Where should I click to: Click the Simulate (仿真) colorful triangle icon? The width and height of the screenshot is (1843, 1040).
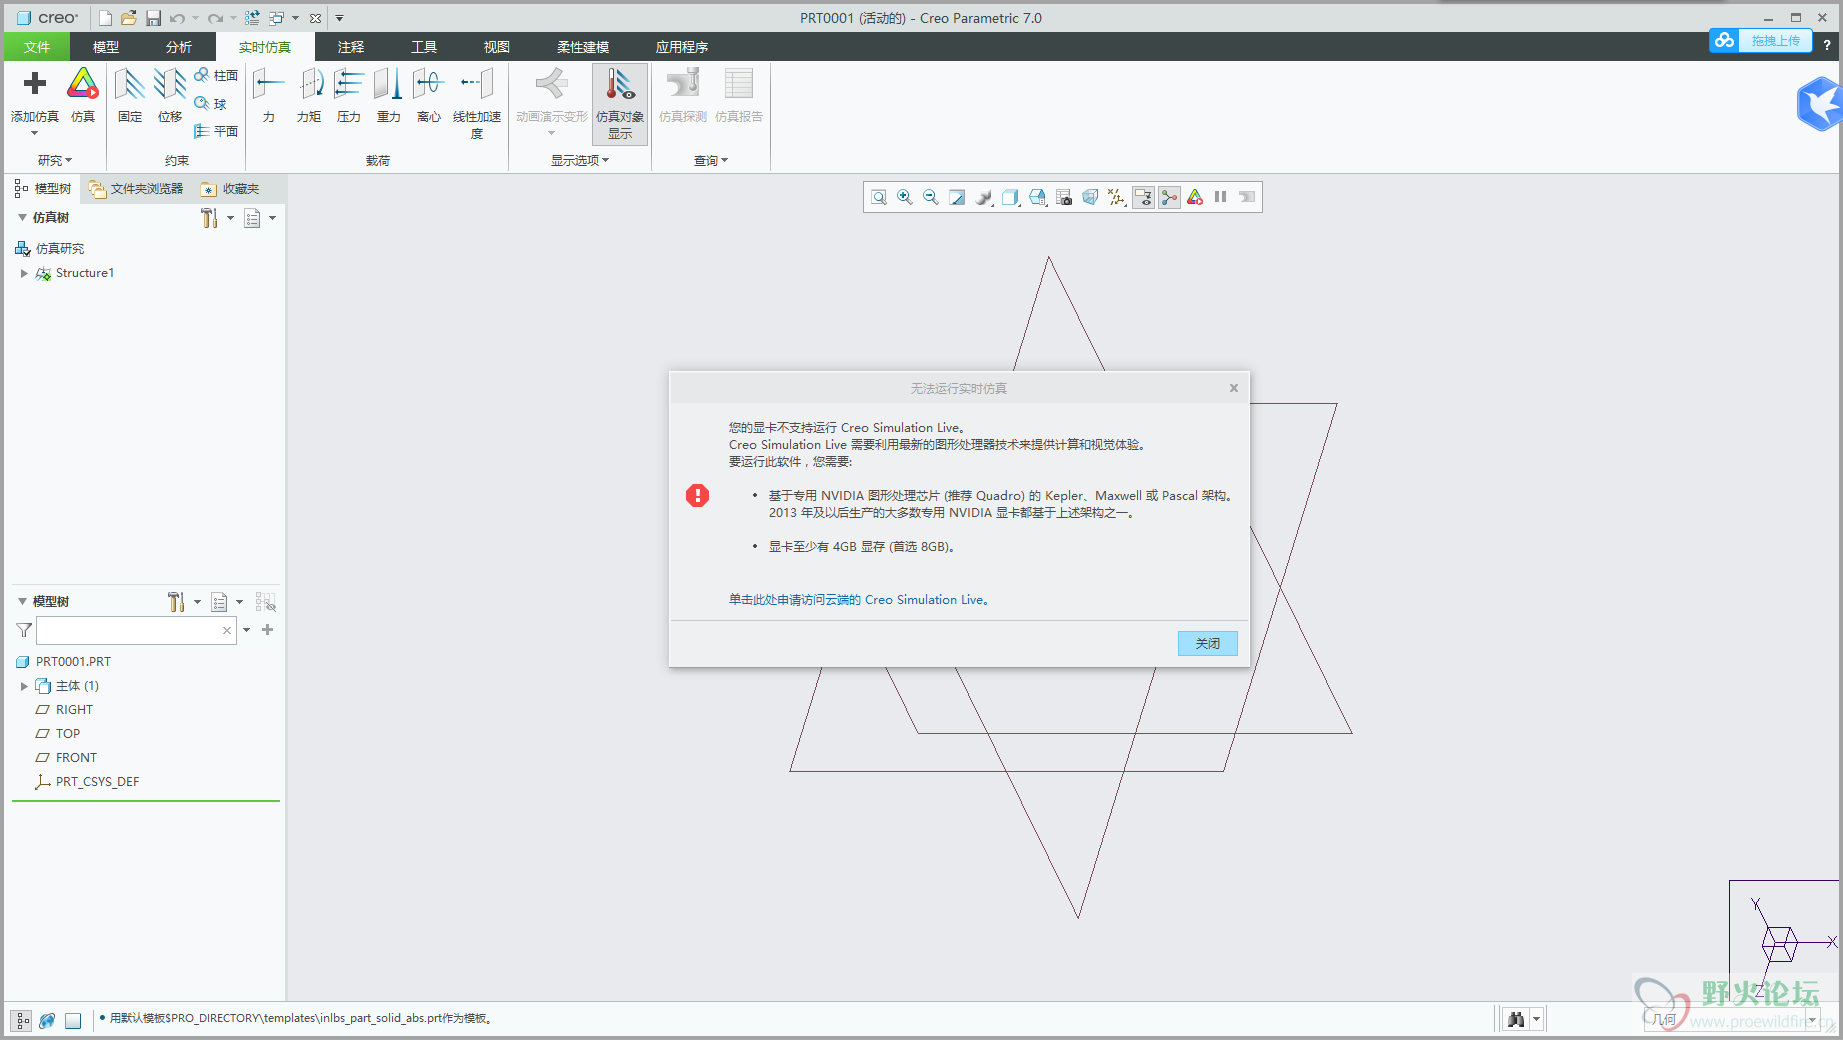[83, 84]
